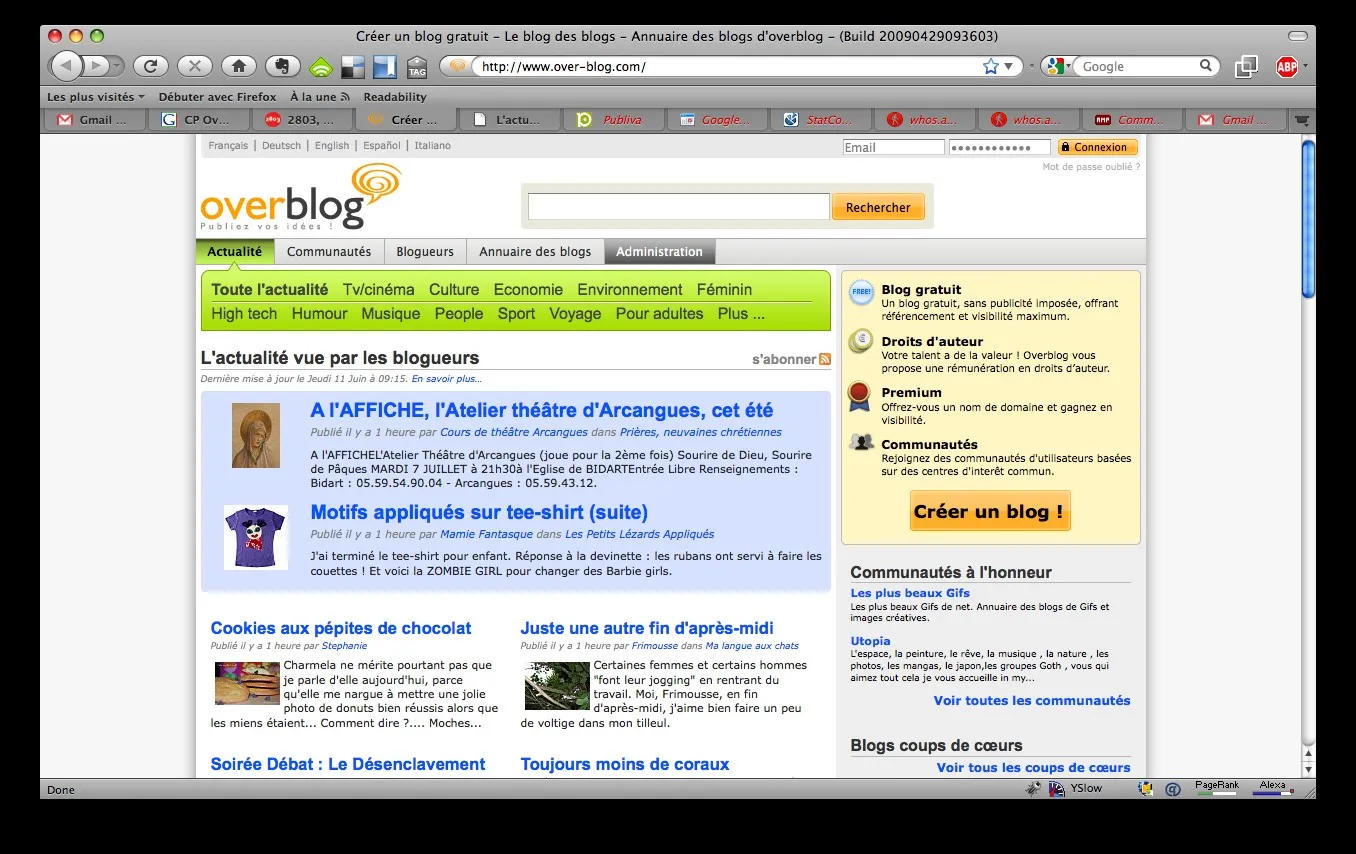Click the YSlow gauge icon in status bar
The width and height of the screenshot is (1356, 854).
(1057, 789)
